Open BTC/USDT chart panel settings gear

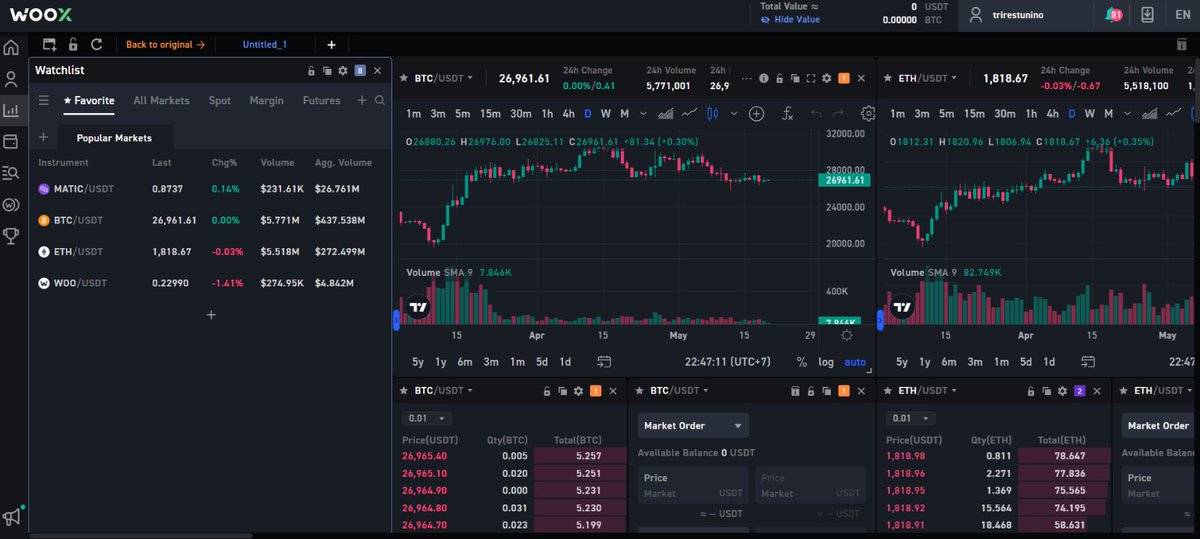pyautogui.click(x=827, y=78)
